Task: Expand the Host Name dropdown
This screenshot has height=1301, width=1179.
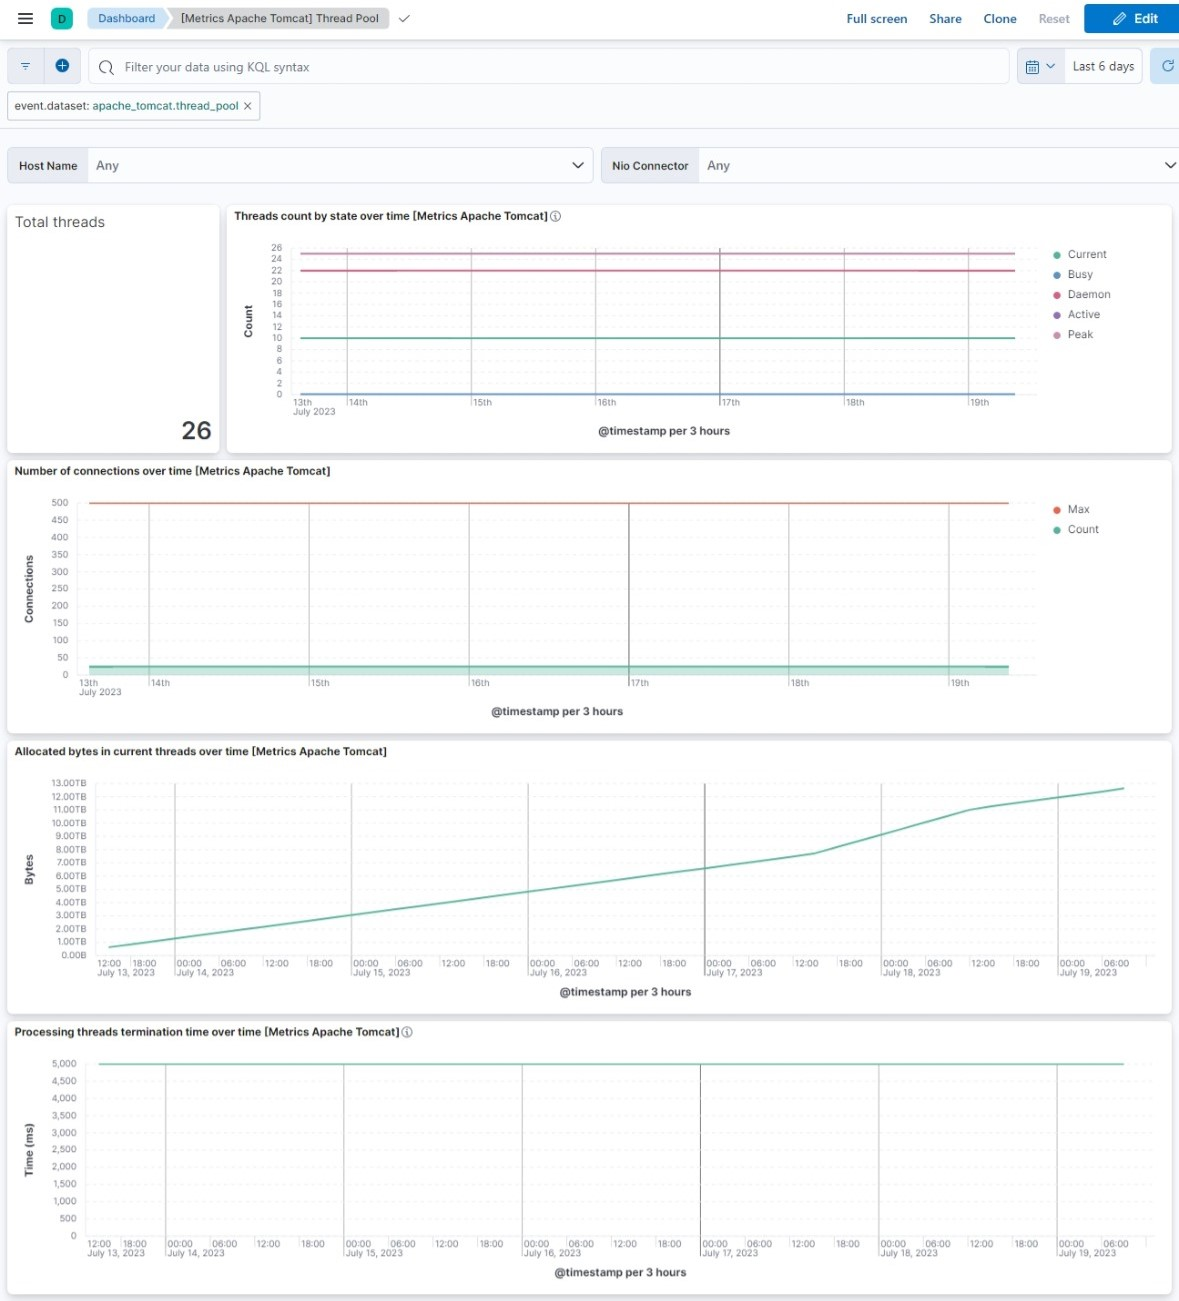Action: click(x=577, y=165)
